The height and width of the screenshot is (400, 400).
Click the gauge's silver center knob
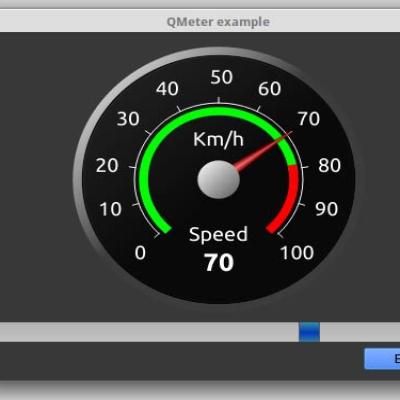pyautogui.click(x=218, y=180)
